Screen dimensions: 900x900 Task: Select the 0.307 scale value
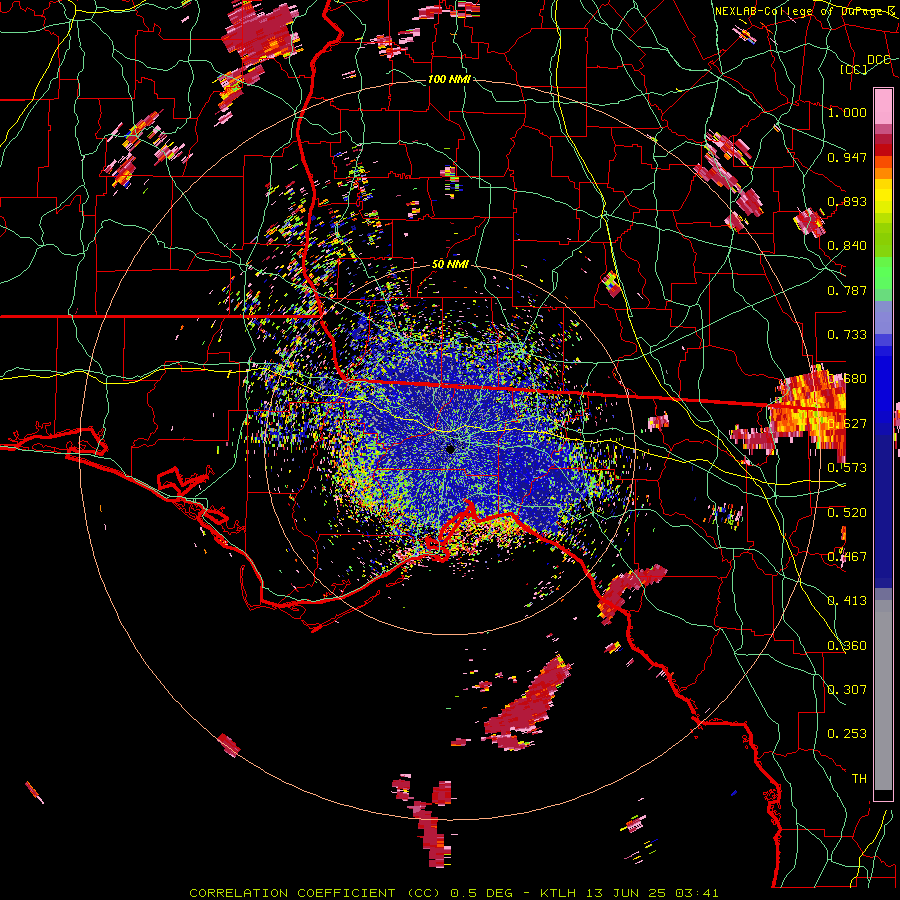(847, 690)
